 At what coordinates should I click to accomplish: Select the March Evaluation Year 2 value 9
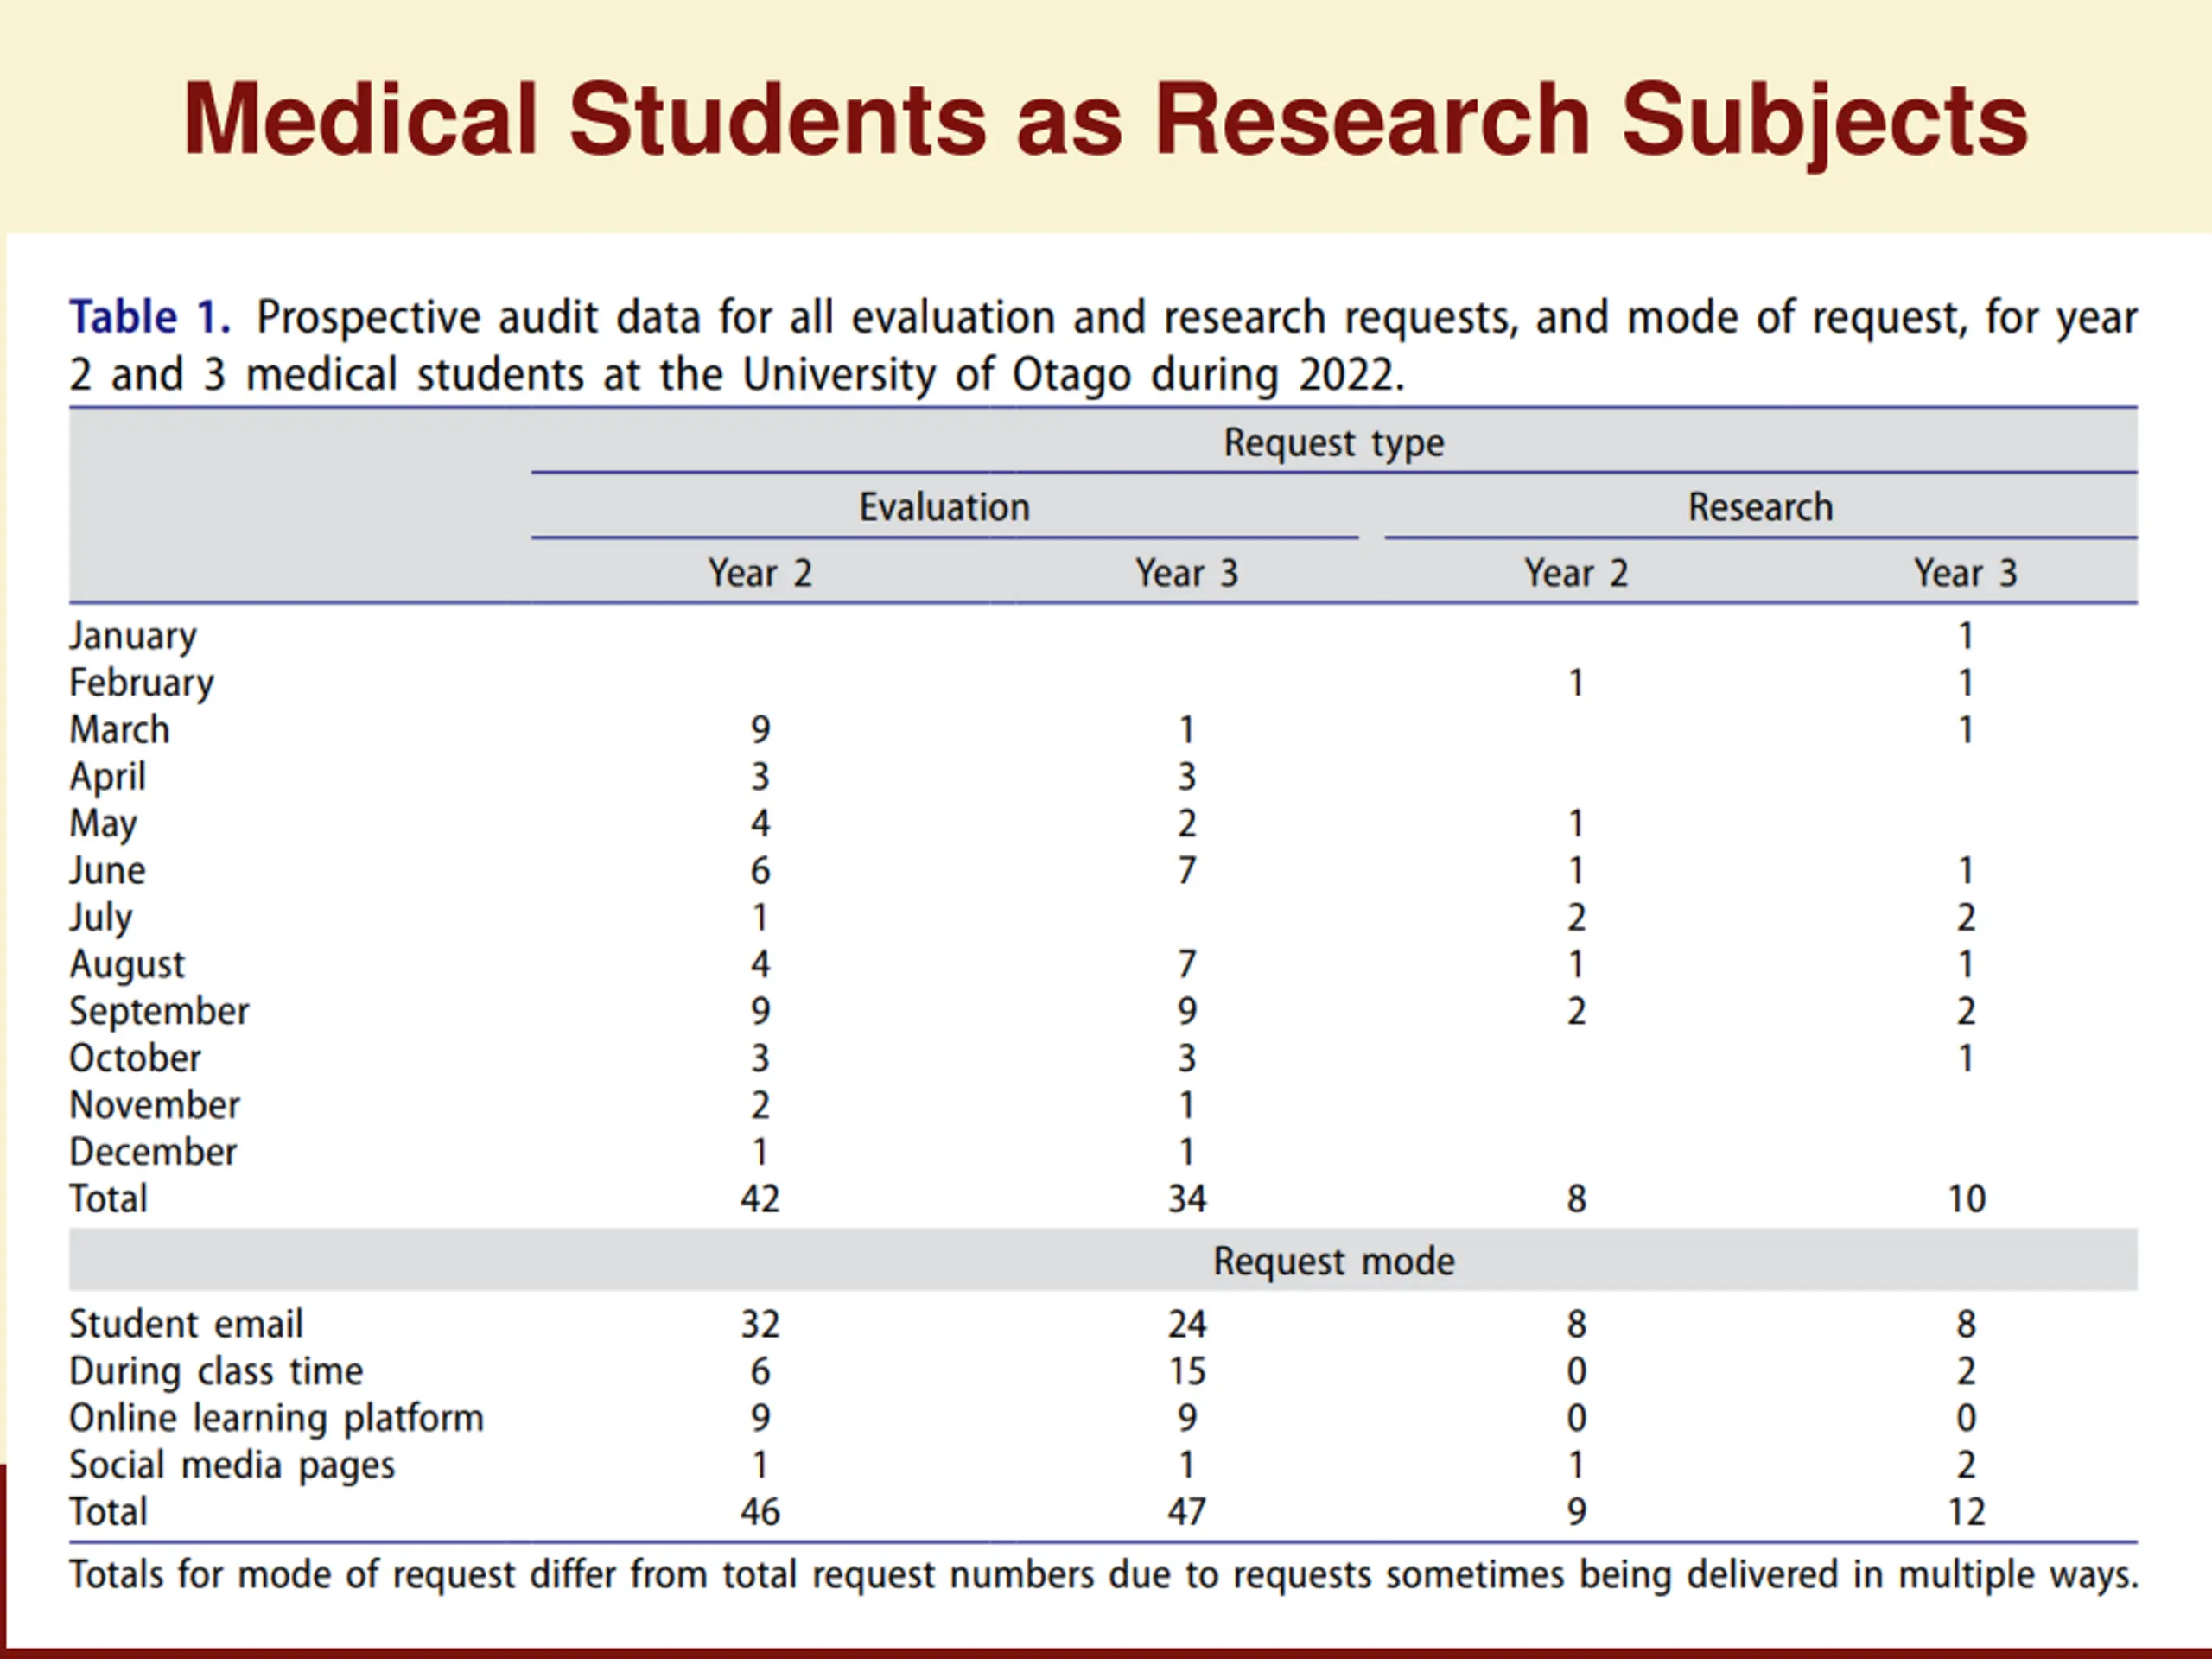tap(760, 730)
